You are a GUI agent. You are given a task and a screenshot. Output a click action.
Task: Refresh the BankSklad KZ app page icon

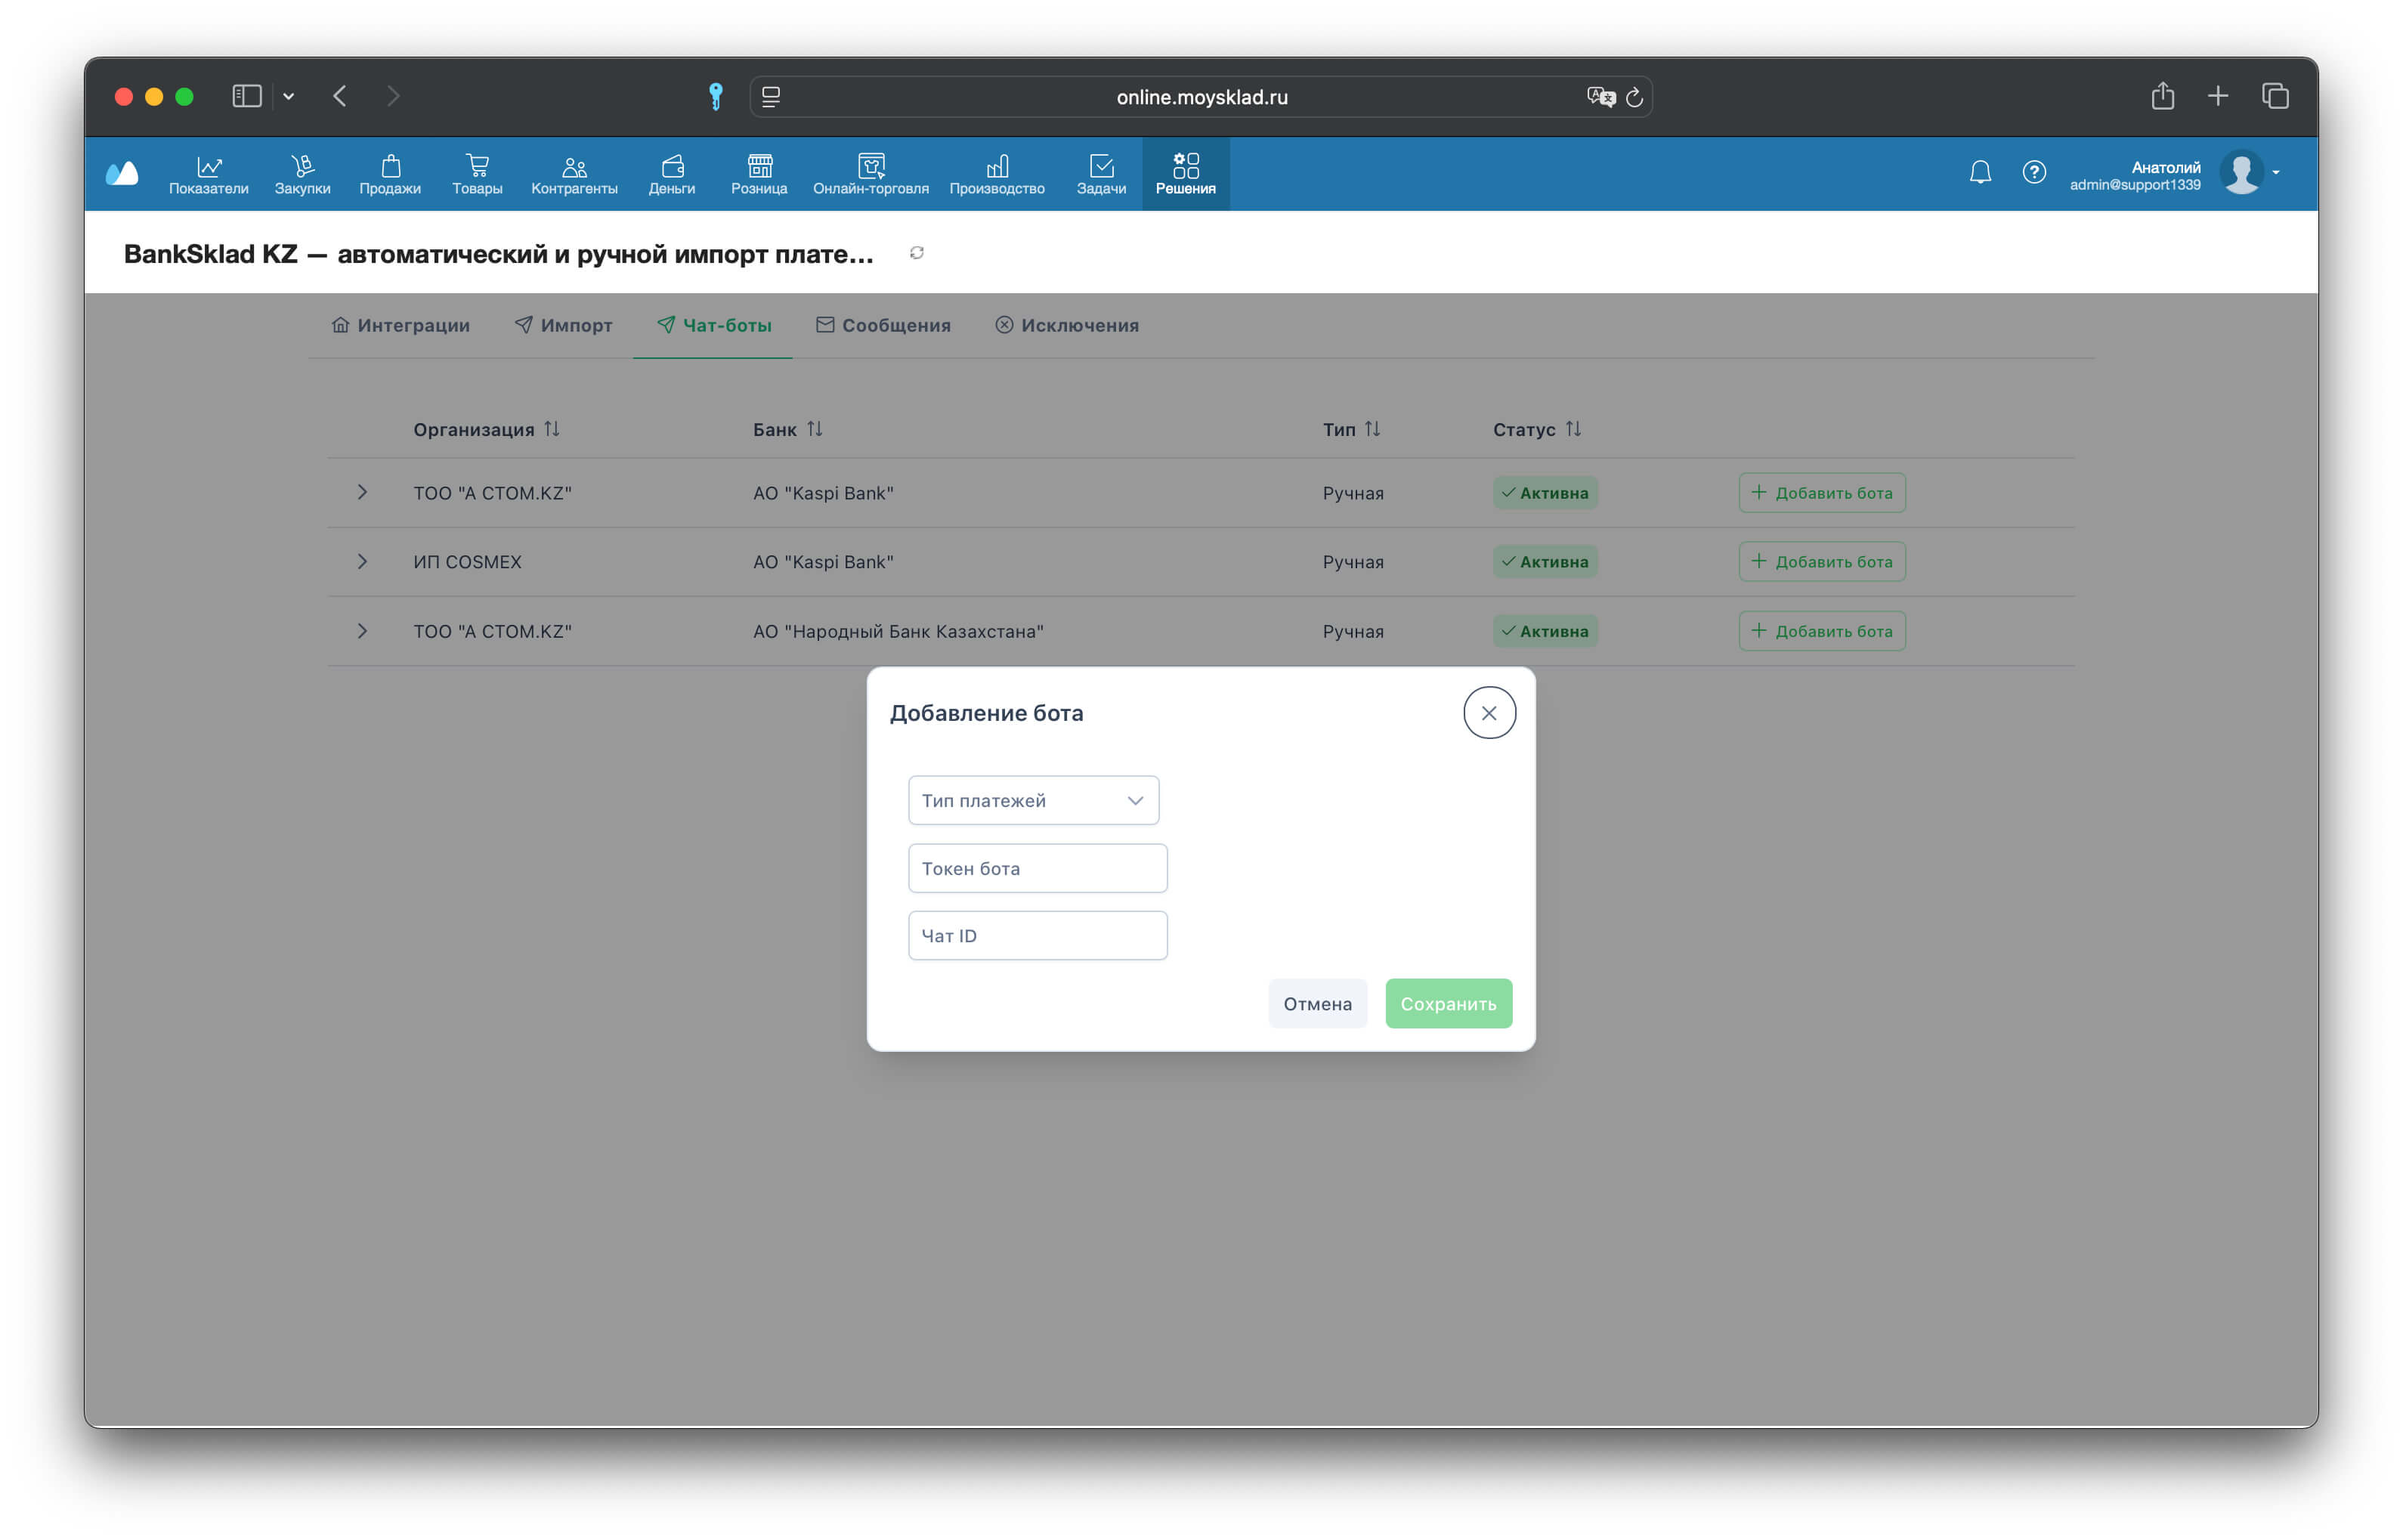coord(916,253)
